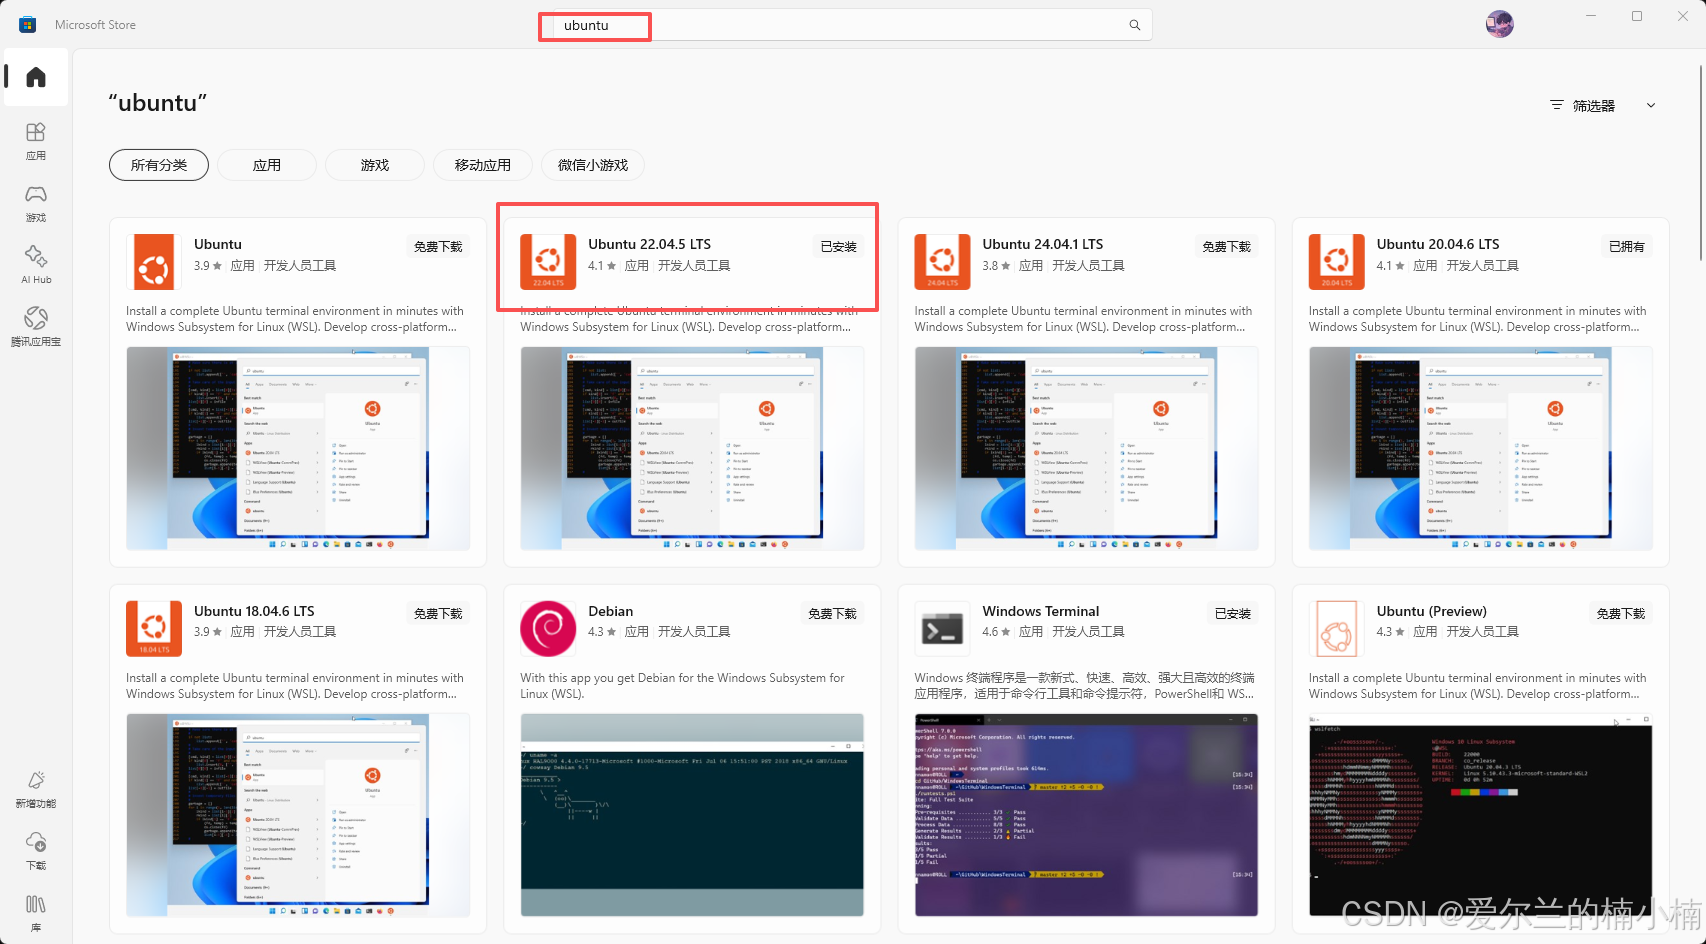
Task: Click the Ubuntu 22.04.5 LTS app icon
Action: (548, 262)
